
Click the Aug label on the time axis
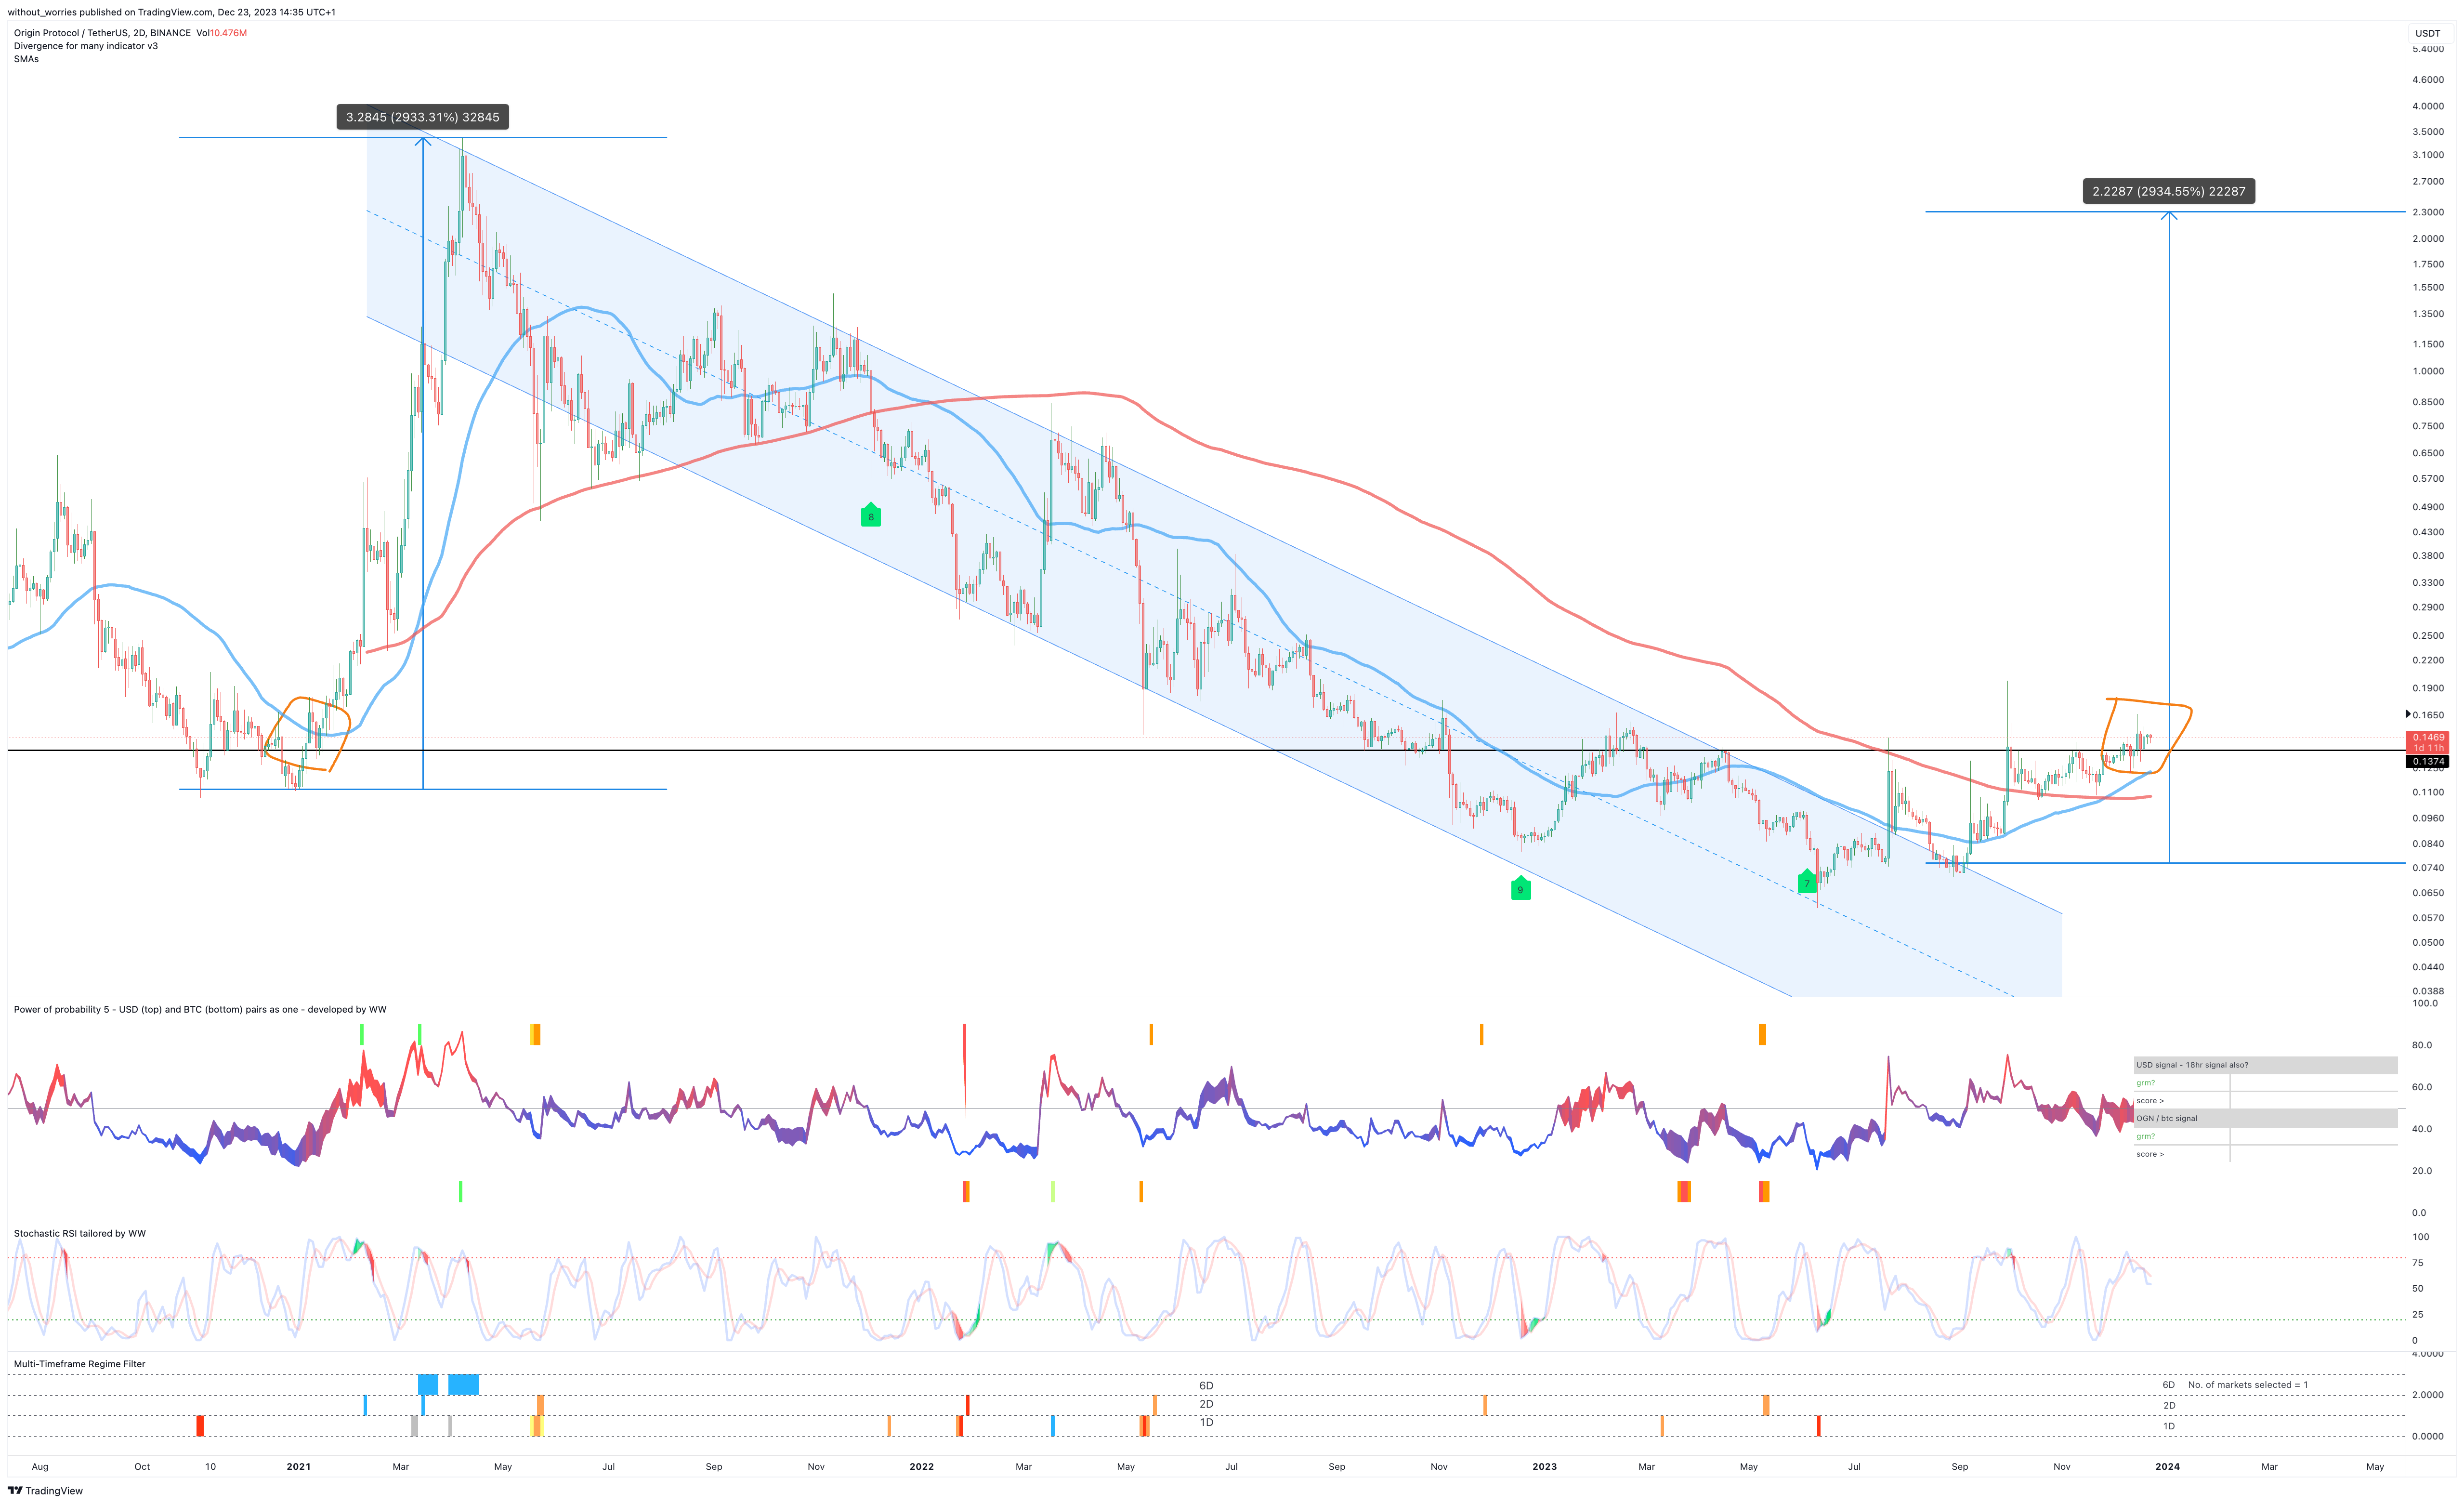[40, 1467]
